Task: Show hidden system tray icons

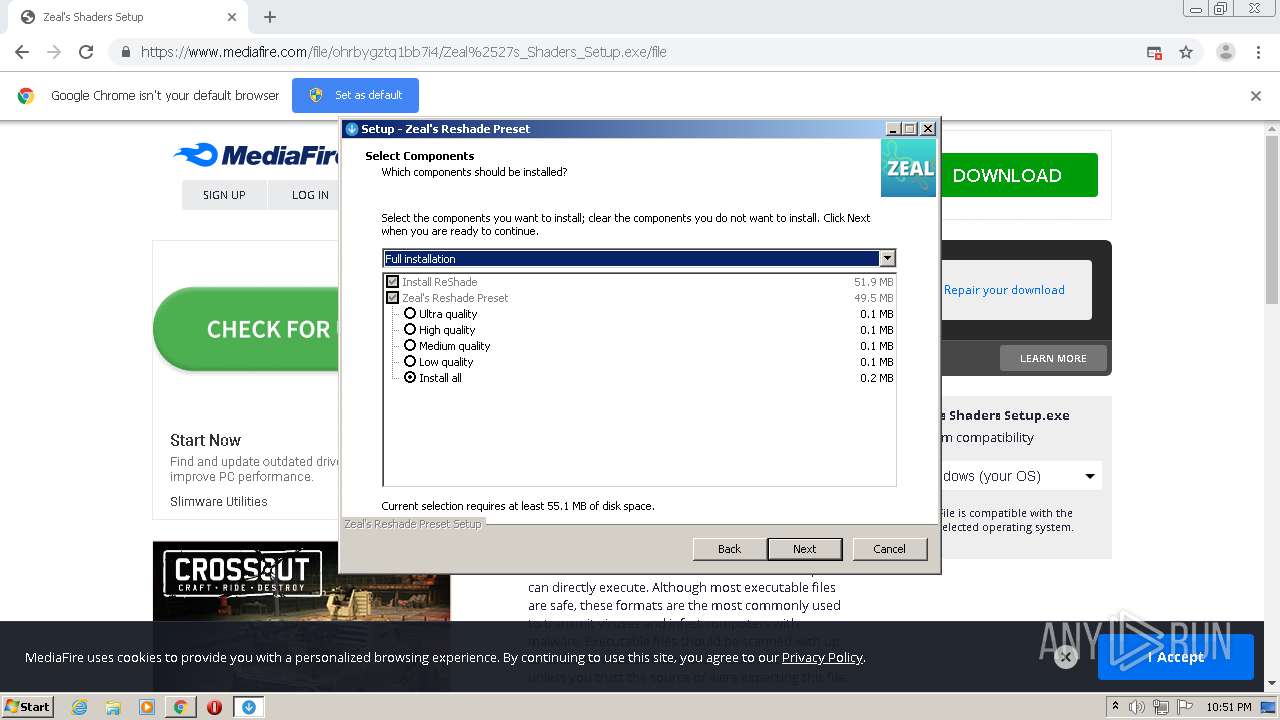Action: [1116, 707]
